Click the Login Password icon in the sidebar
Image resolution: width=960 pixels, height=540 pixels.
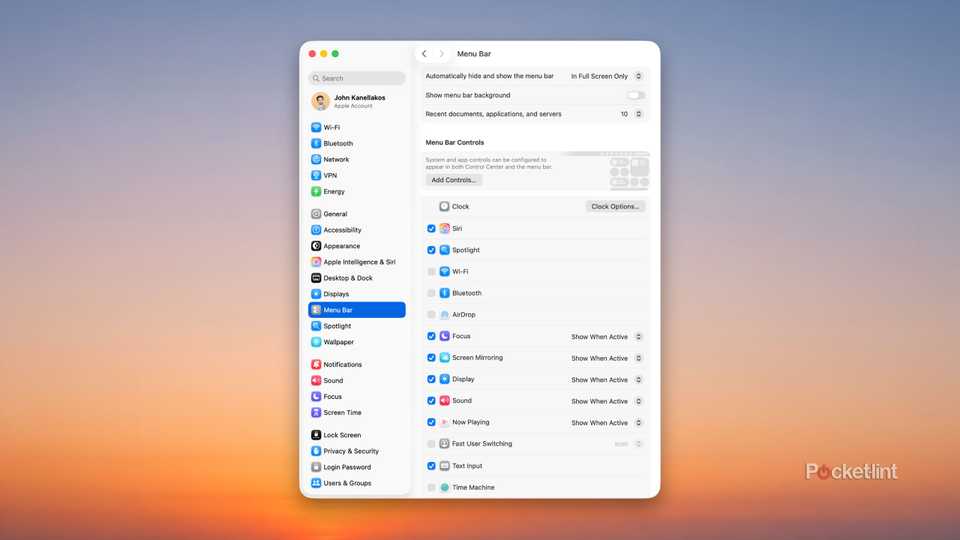click(x=316, y=467)
